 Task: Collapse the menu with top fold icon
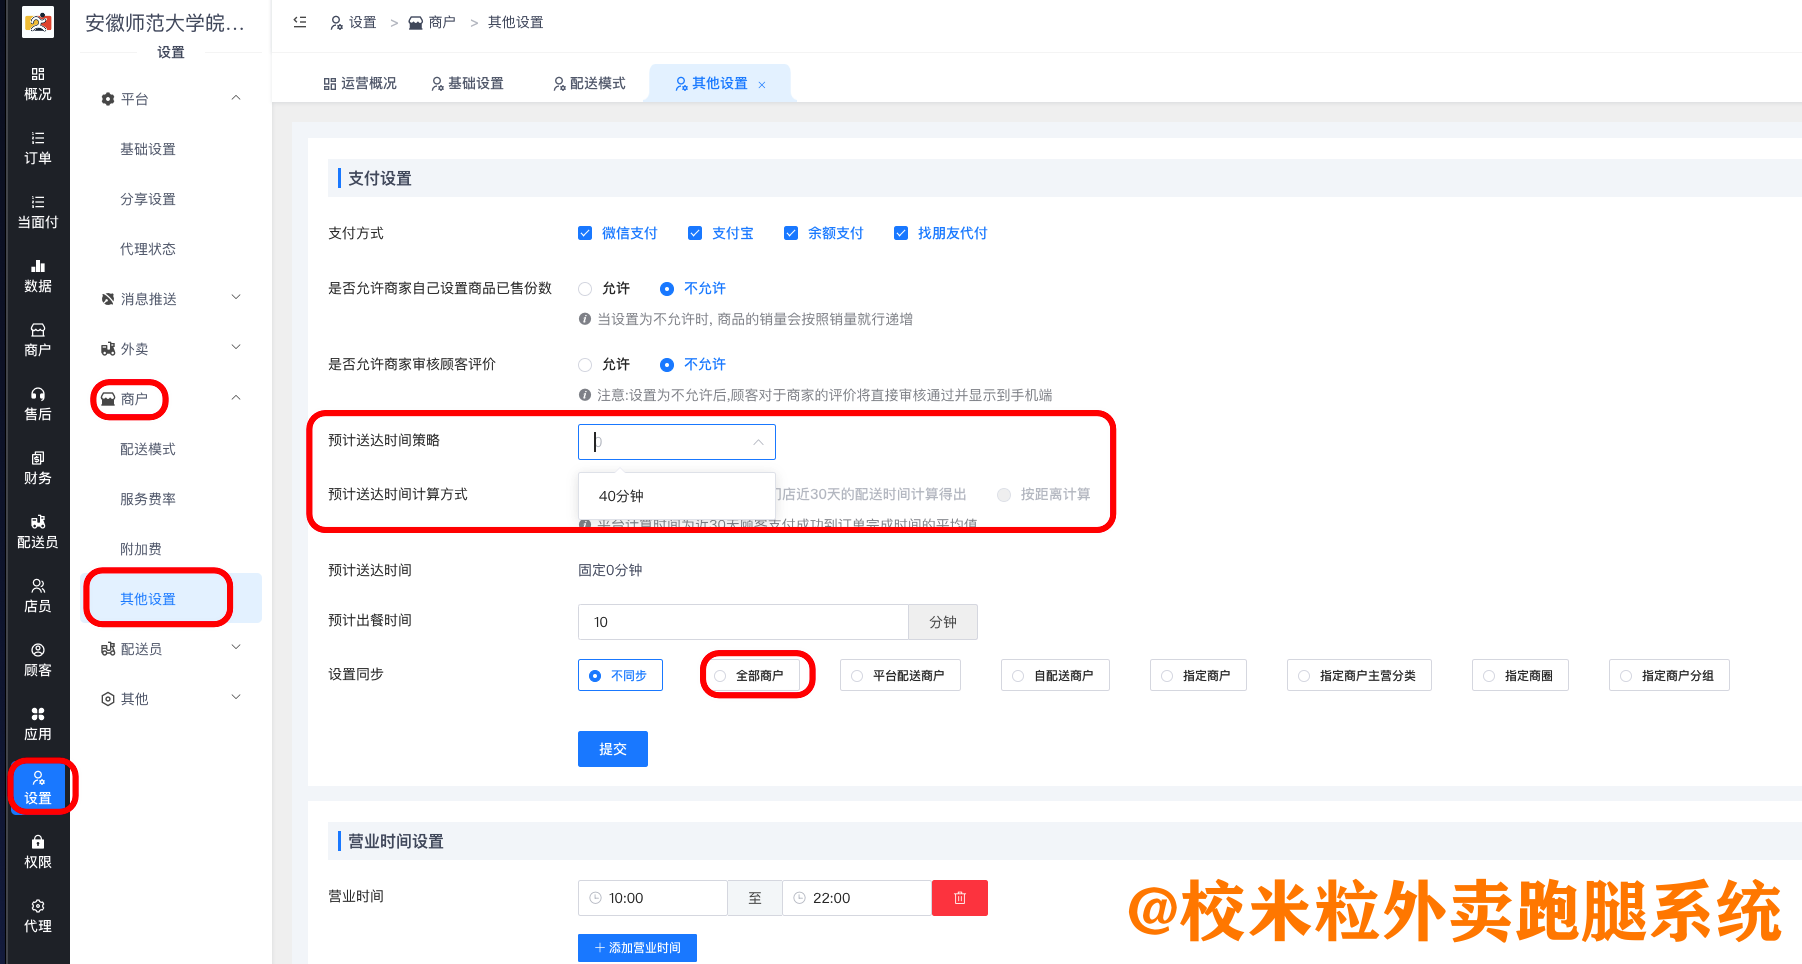(x=300, y=22)
